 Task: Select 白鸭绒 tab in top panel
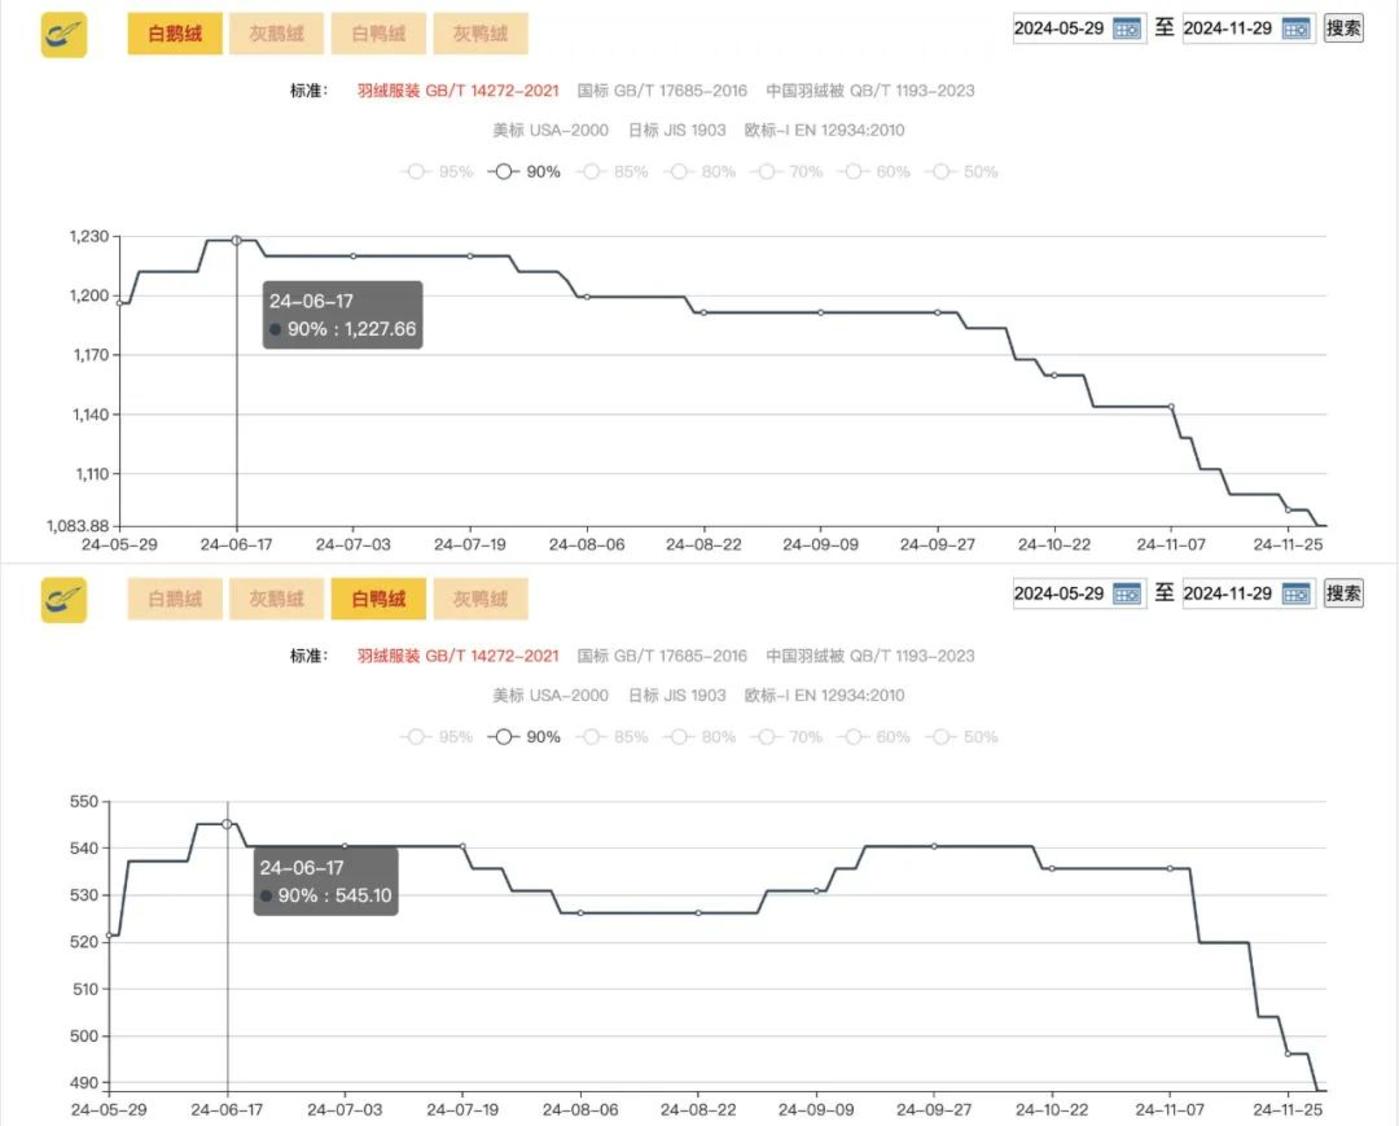coord(378,34)
